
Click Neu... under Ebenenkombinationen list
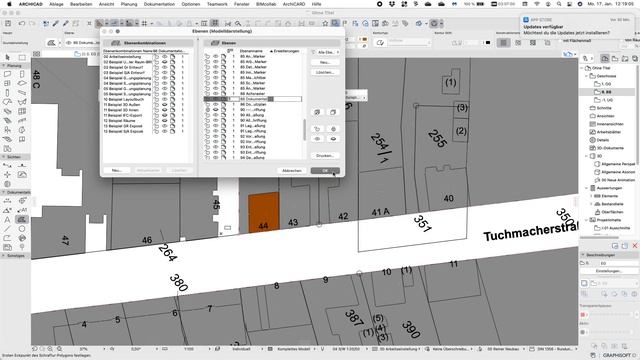coord(117,170)
